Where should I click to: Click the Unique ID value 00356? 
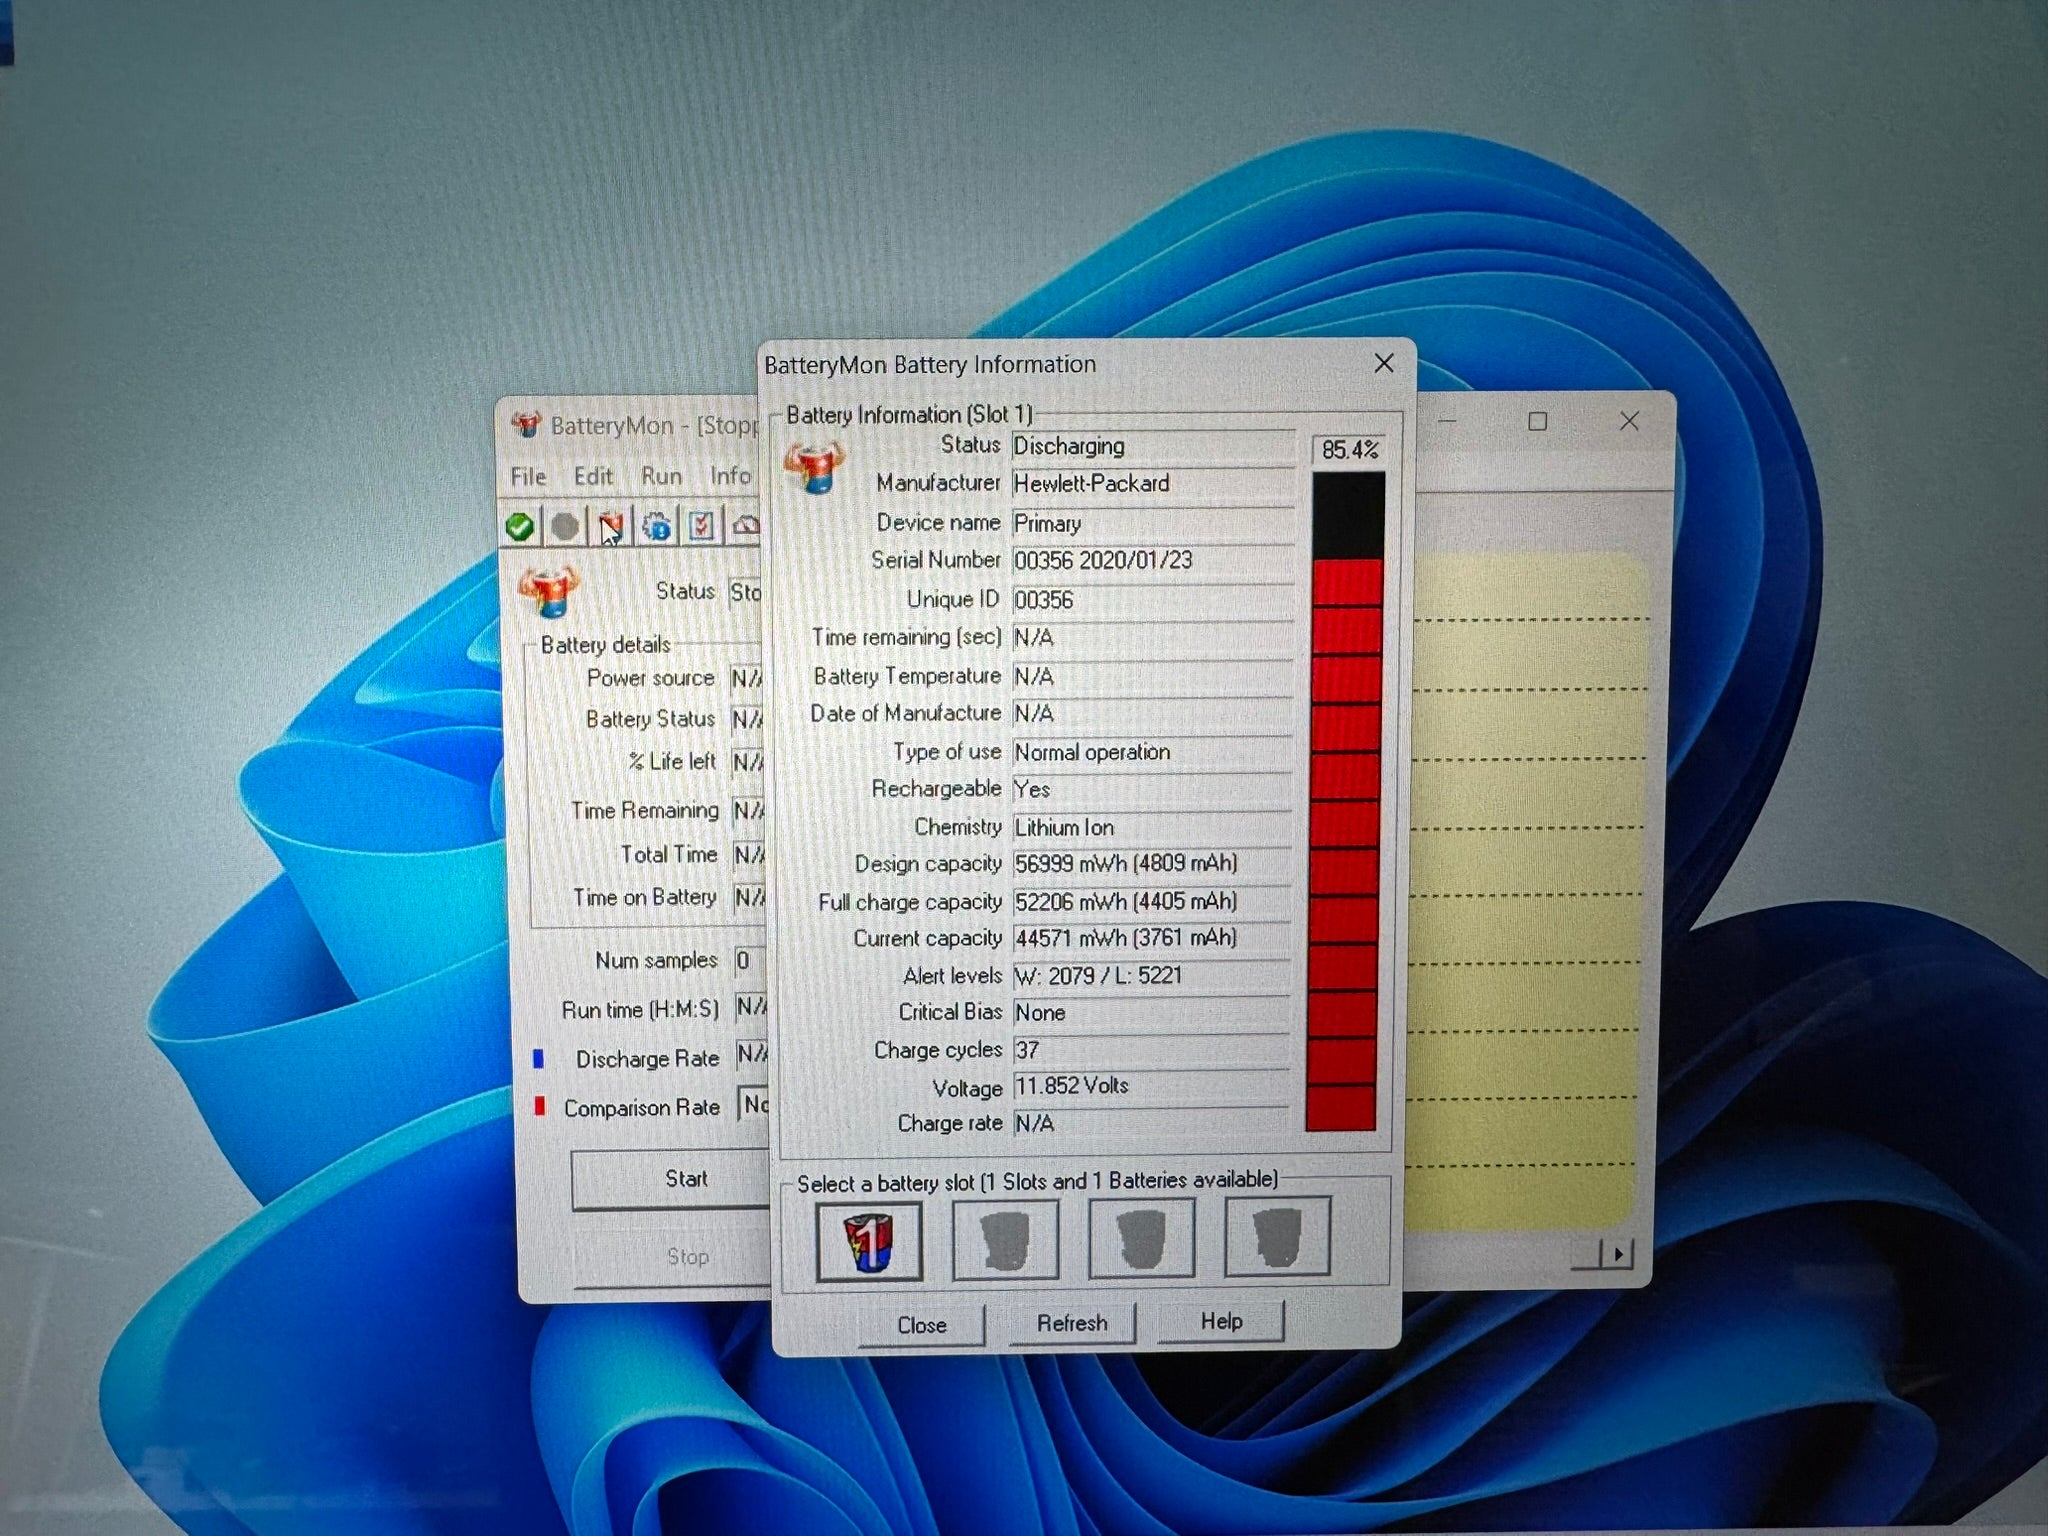(x=1153, y=600)
